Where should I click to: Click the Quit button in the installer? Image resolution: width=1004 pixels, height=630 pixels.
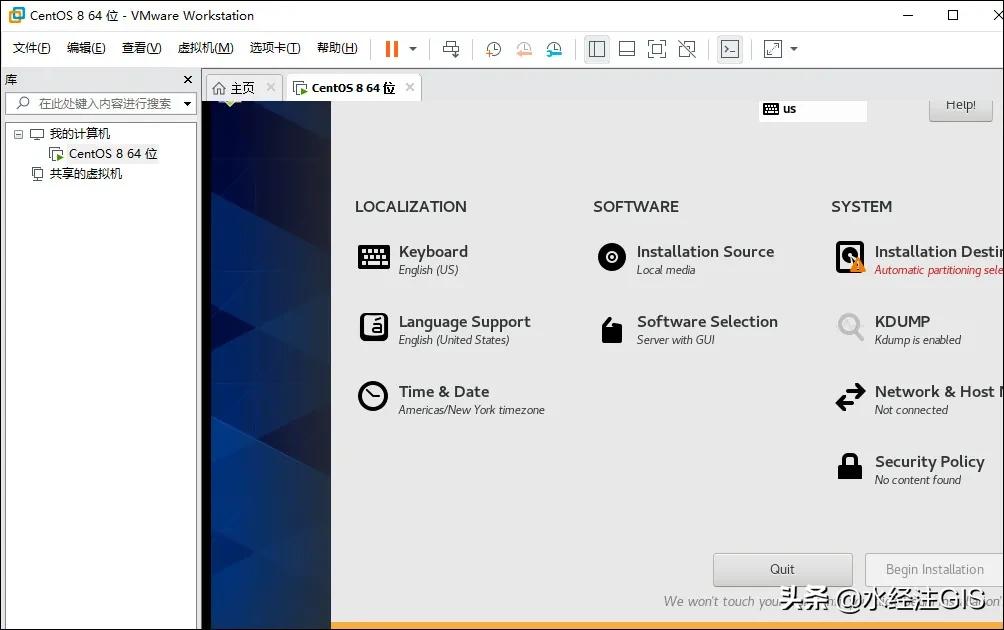(x=782, y=569)
